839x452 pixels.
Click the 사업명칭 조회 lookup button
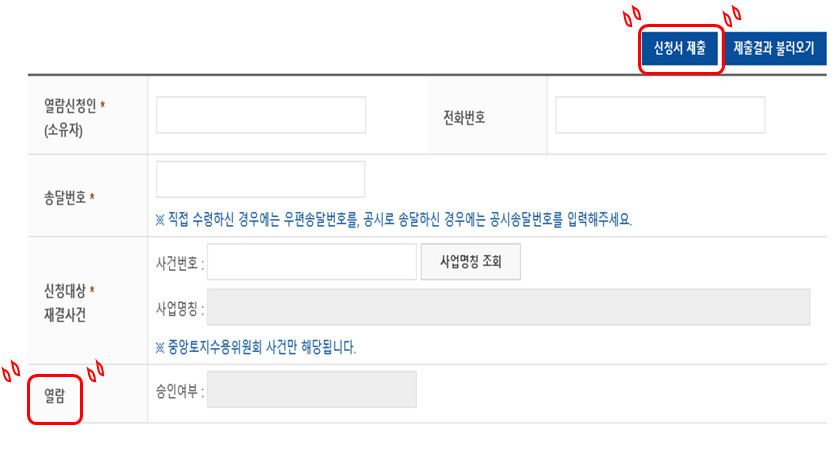470,262
